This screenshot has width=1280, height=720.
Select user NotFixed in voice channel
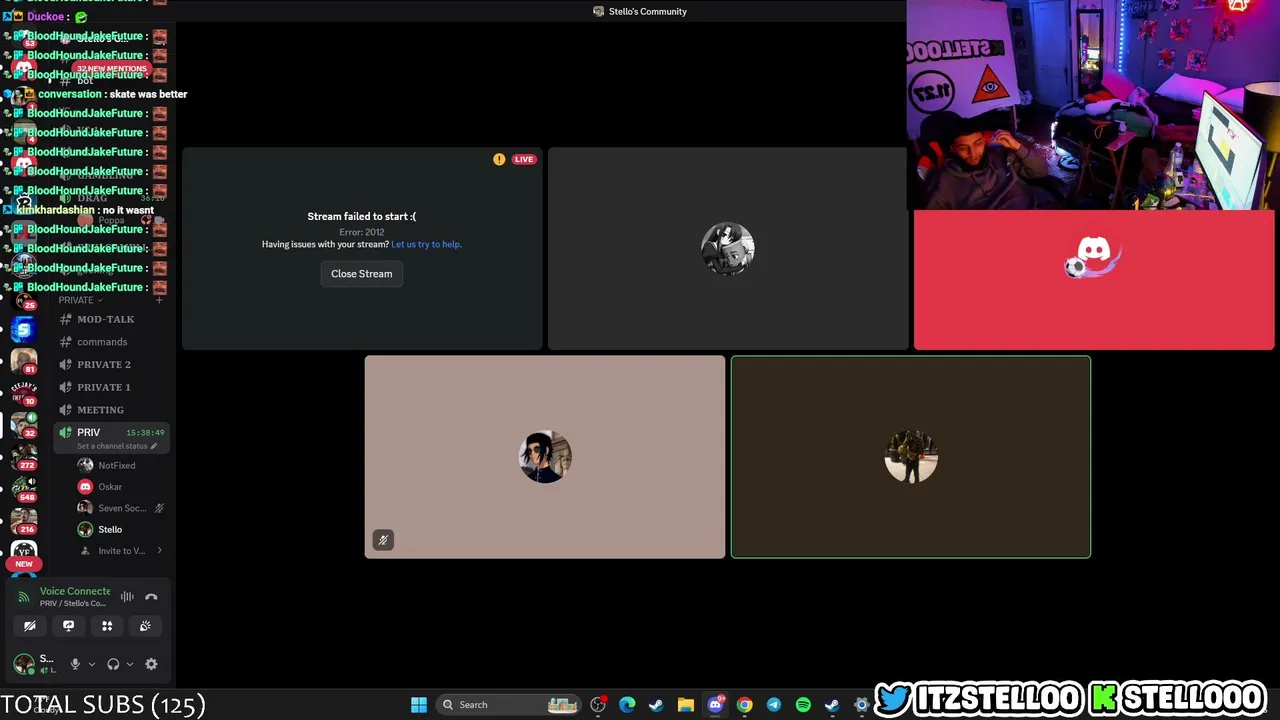[120, 465]
